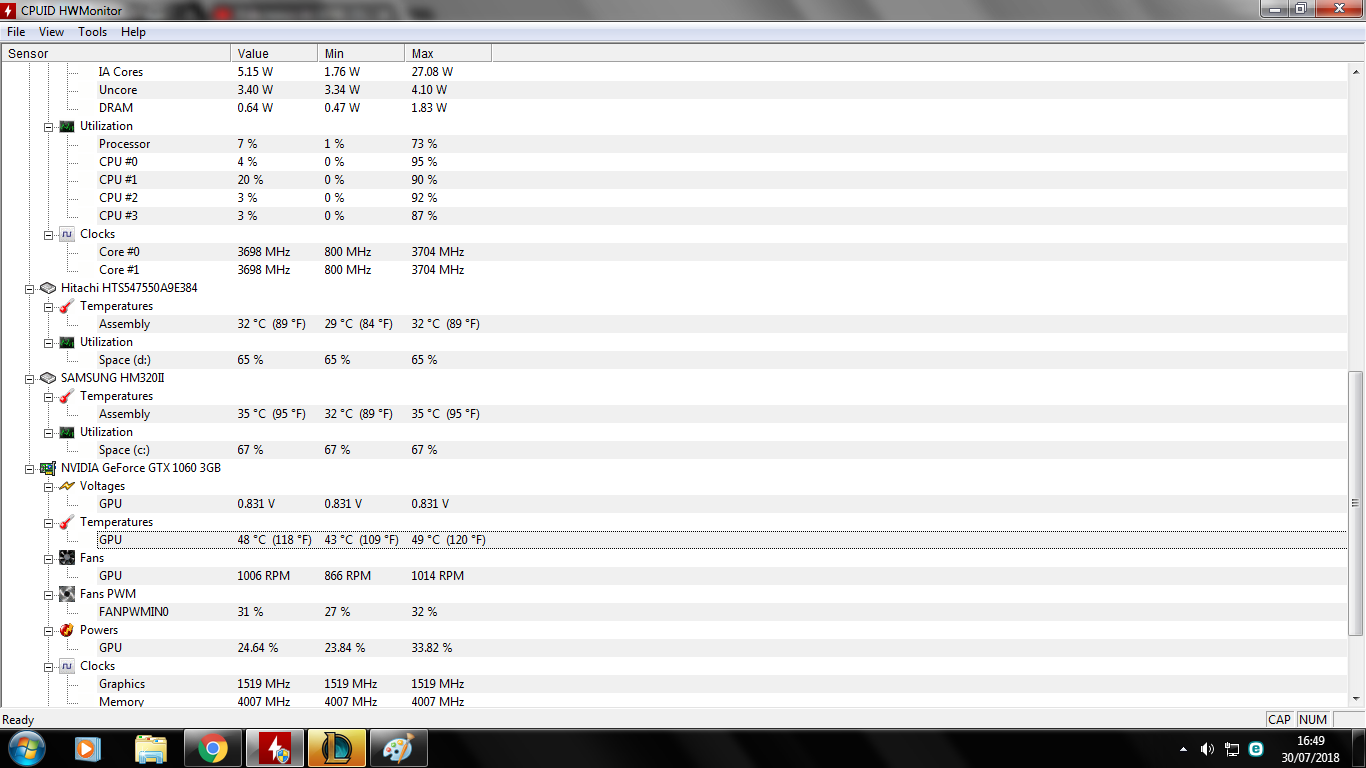Click the Value column header
This screenshot has height=768, width=1366.
[274, 53]
